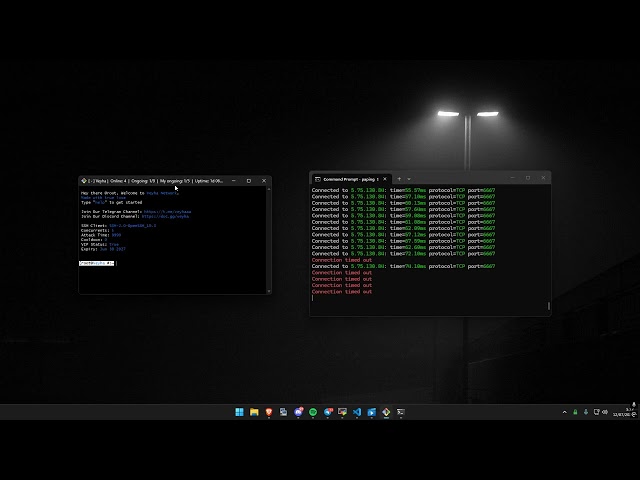Open new tab profile dropdown in Command Prompt
This screenshot has height=480, width=640.
[409, 179]
